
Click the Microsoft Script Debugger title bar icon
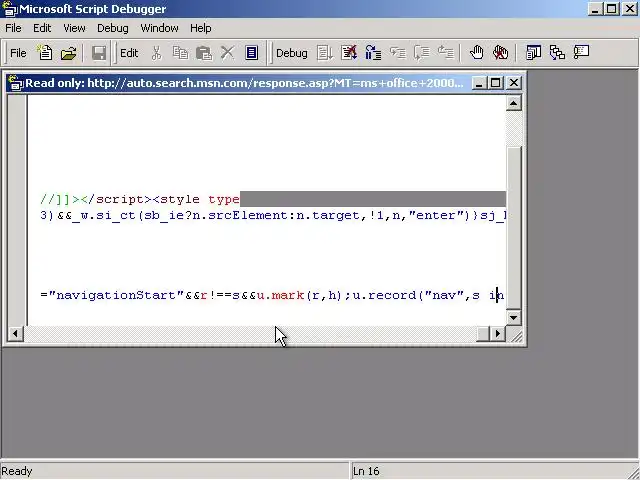coord(9,9)
